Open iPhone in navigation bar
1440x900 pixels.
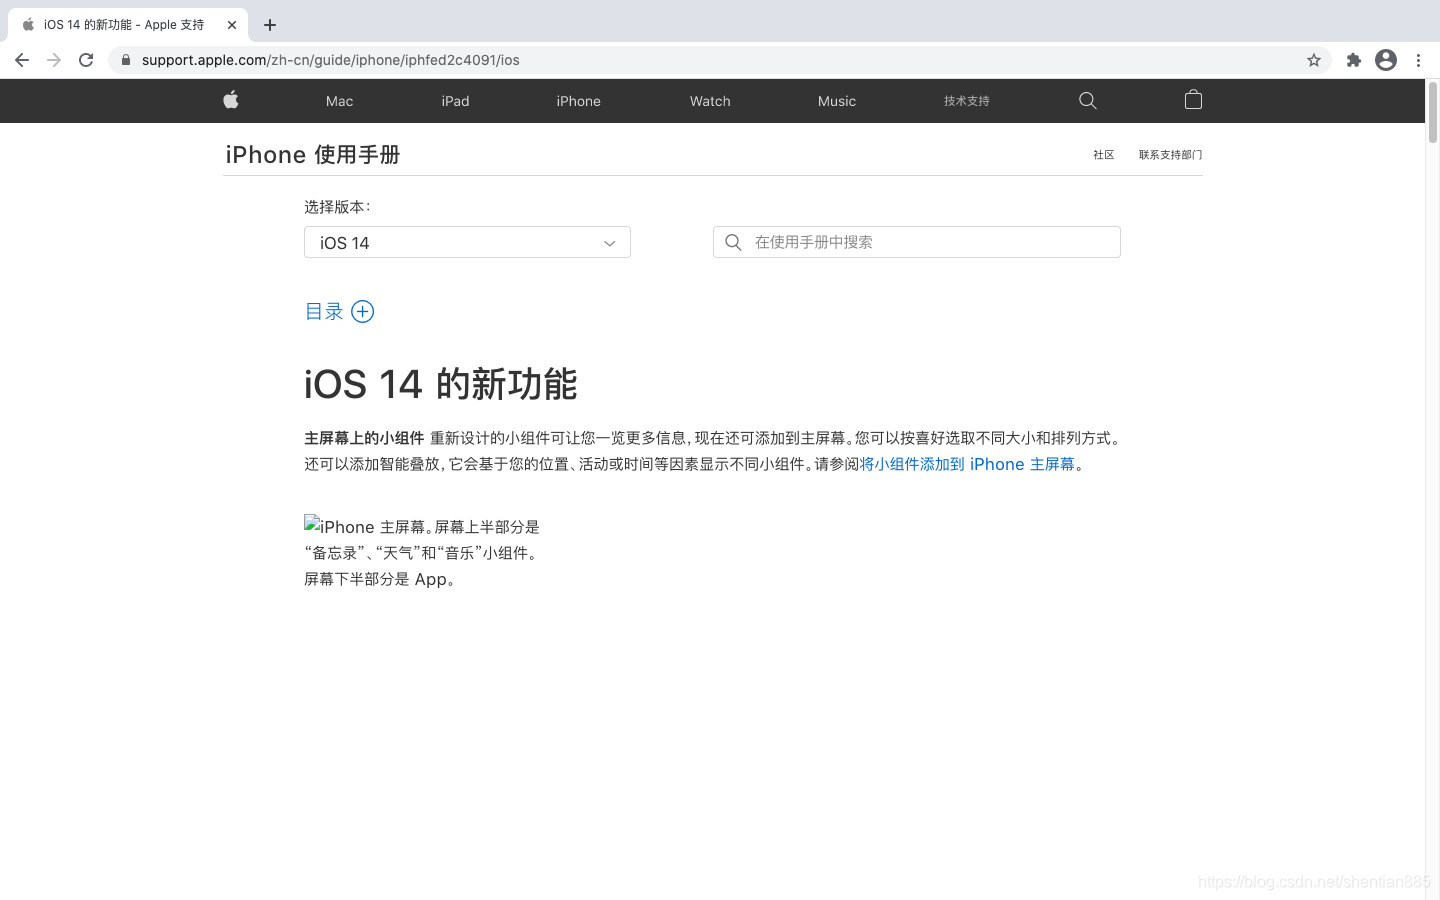[578, 101]
